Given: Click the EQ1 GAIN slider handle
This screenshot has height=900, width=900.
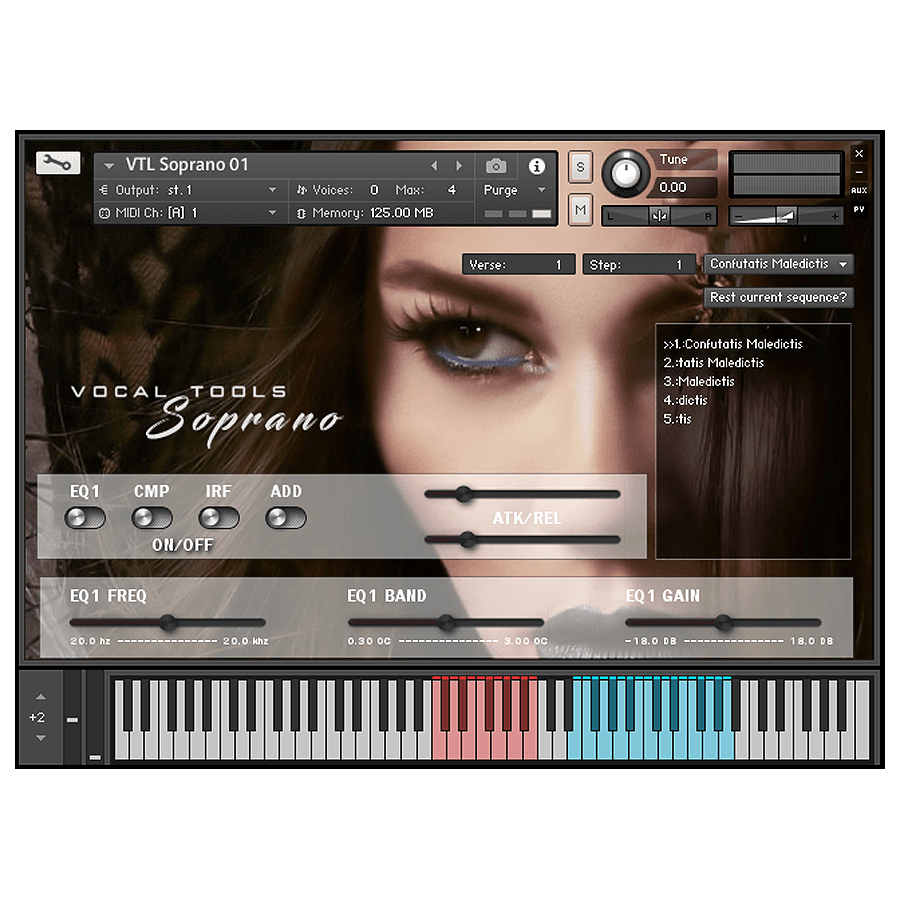Looking at the screenshot, I should click(724, 623).
